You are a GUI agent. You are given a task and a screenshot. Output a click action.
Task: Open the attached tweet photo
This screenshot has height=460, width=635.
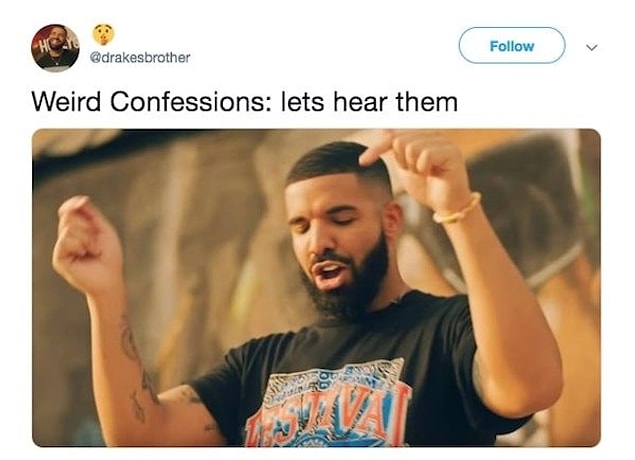[316, 288]
